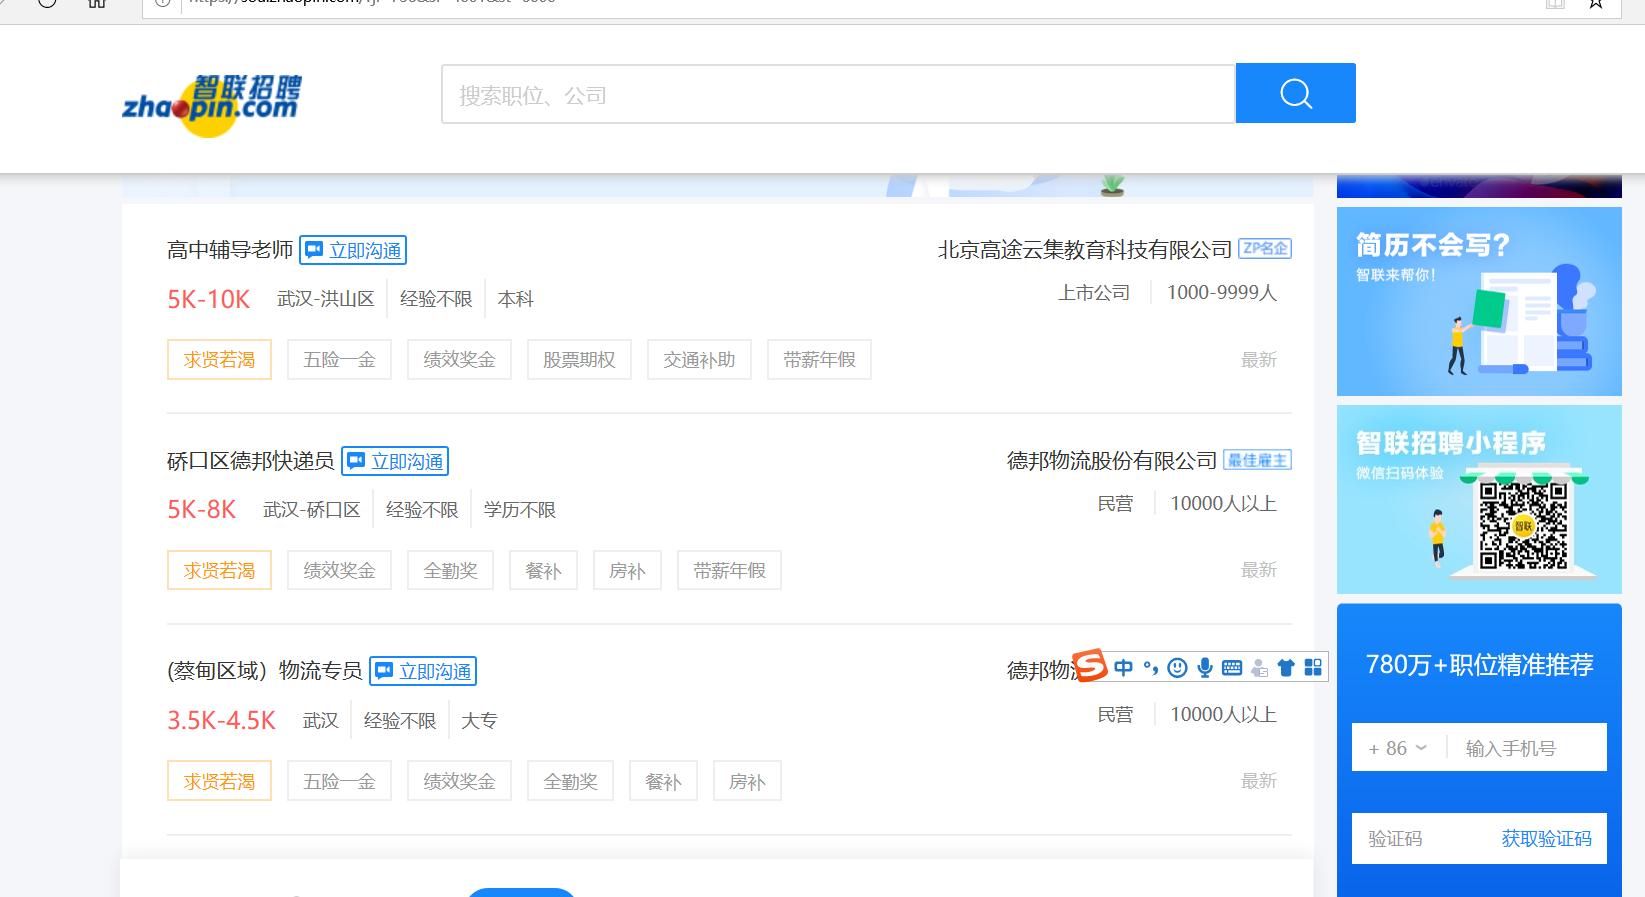
Task: Click the 最佳雇主 badge
Action: [1257, 460]
